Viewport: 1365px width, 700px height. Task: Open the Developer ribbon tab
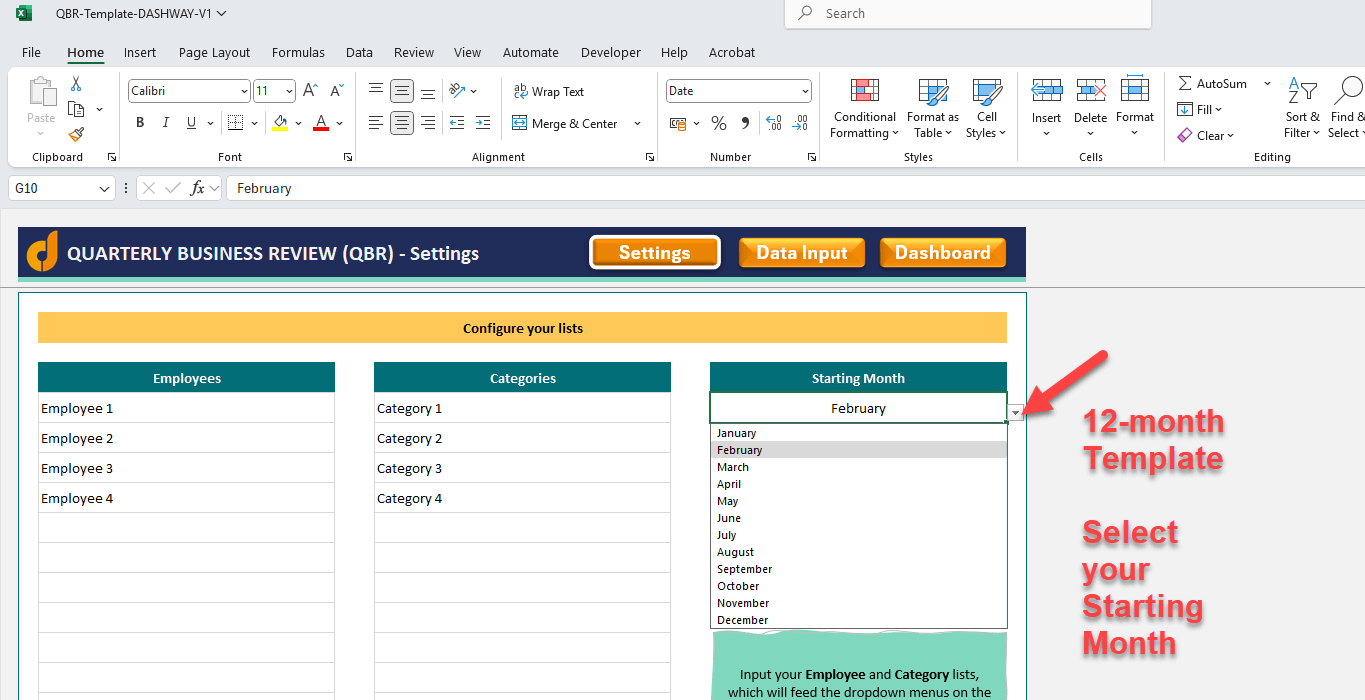[610, 52]
